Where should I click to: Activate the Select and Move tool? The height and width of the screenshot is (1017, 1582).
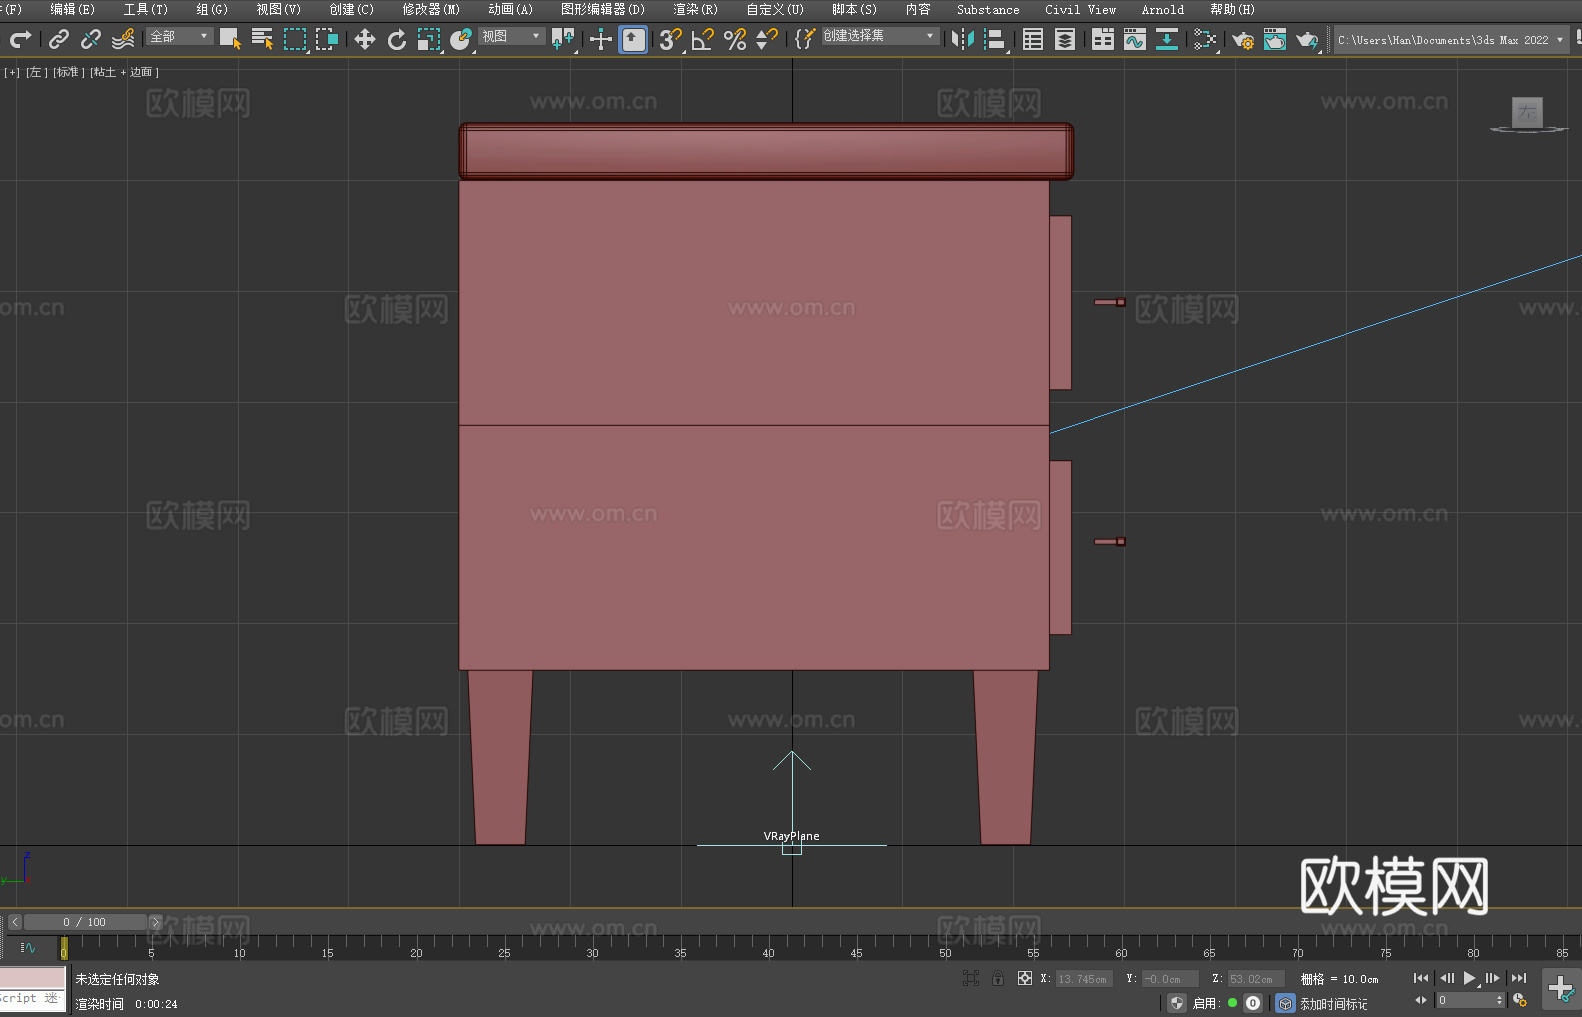pyautogui.click(x=365, y=39)
